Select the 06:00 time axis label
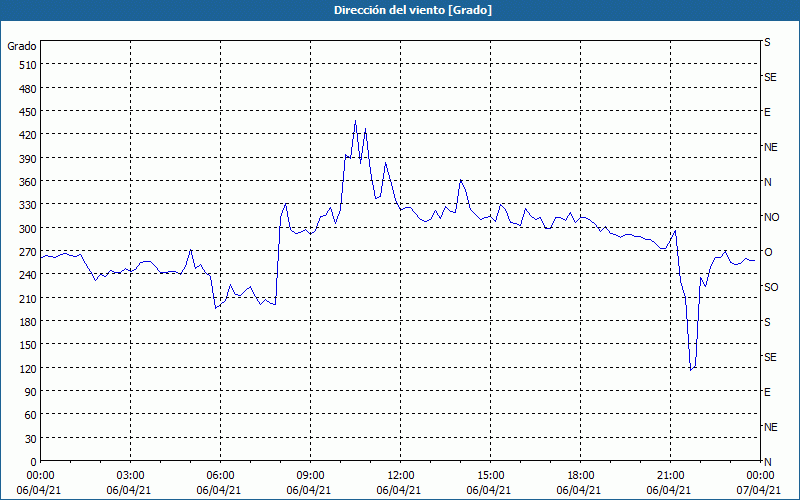 (220, 476)
